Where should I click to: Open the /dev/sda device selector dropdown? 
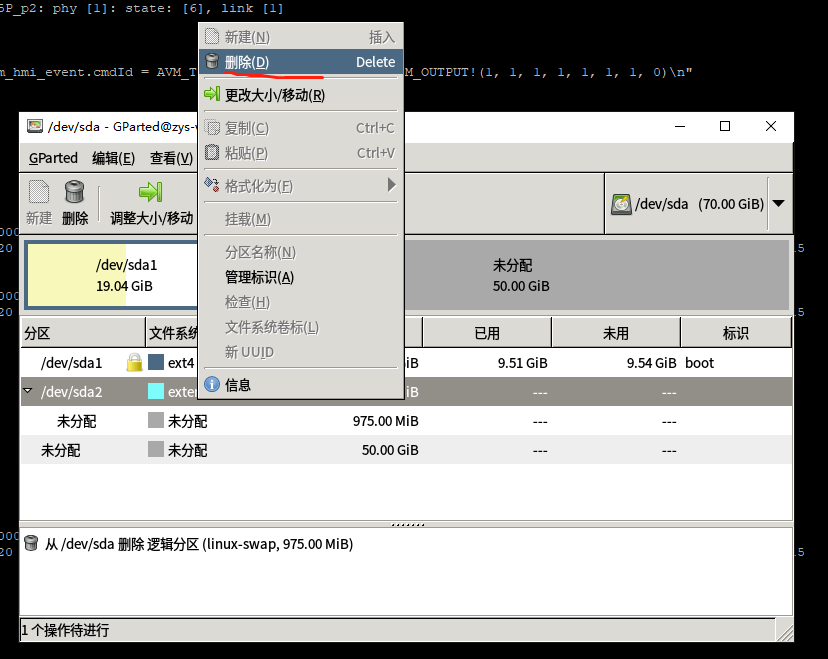779,203
